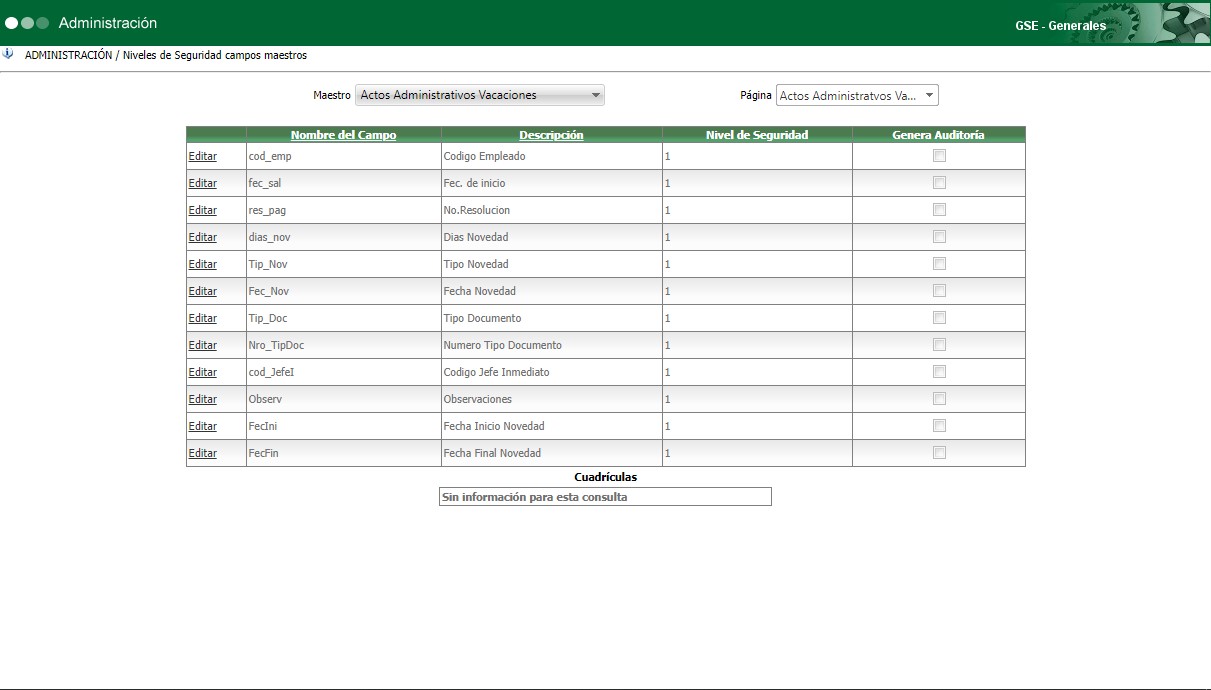
Task: Toggle Genera Auditoría checkbox for Tip_Doc
Action: tap(939, 317)
